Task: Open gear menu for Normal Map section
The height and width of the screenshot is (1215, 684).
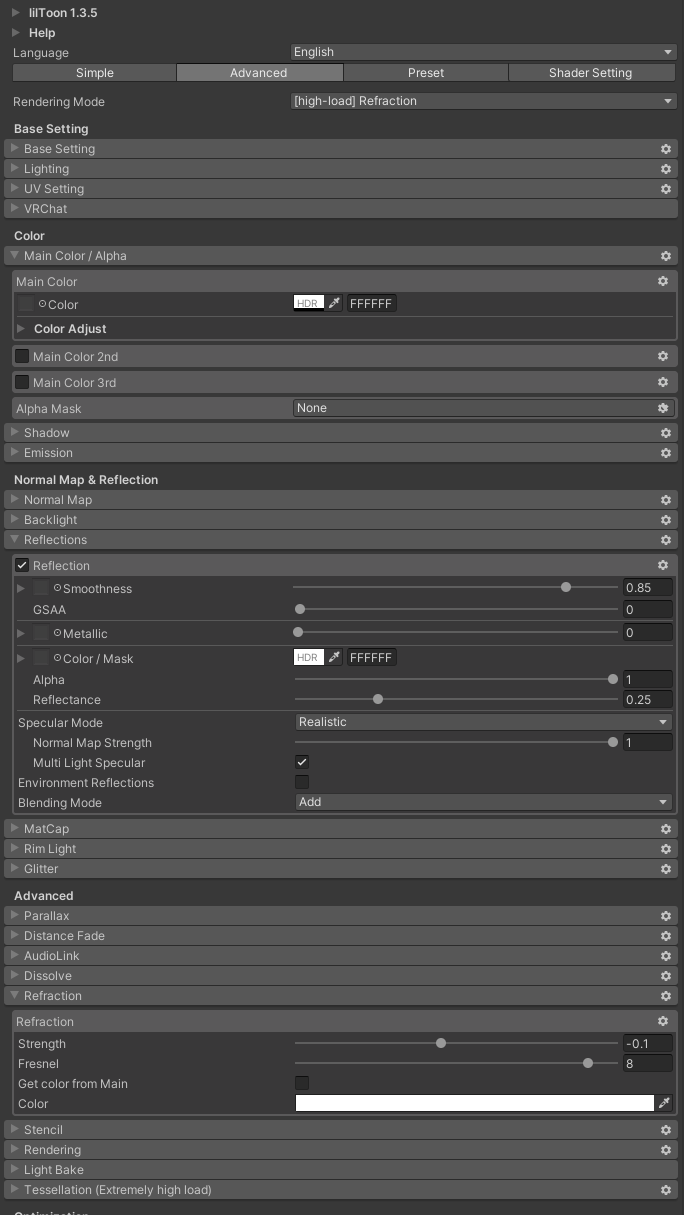Action: (665, 500)
